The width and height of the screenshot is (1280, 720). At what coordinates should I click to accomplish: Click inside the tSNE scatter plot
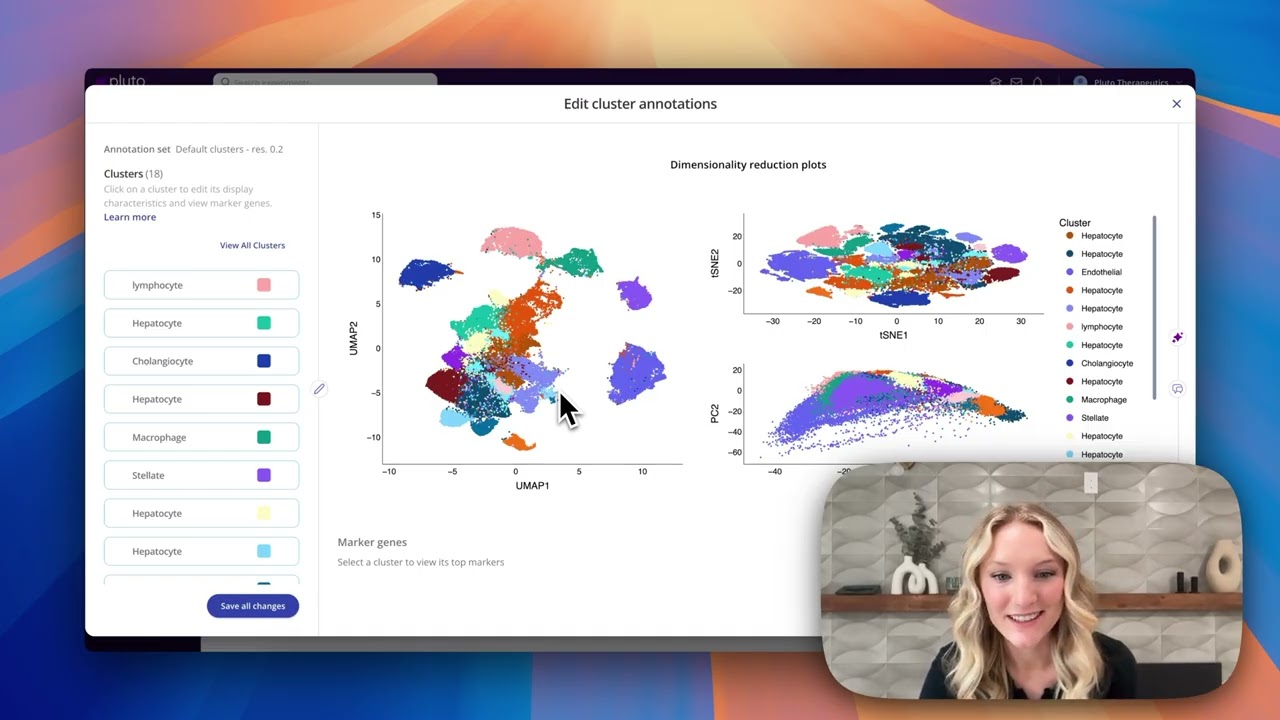coord(893,264)
